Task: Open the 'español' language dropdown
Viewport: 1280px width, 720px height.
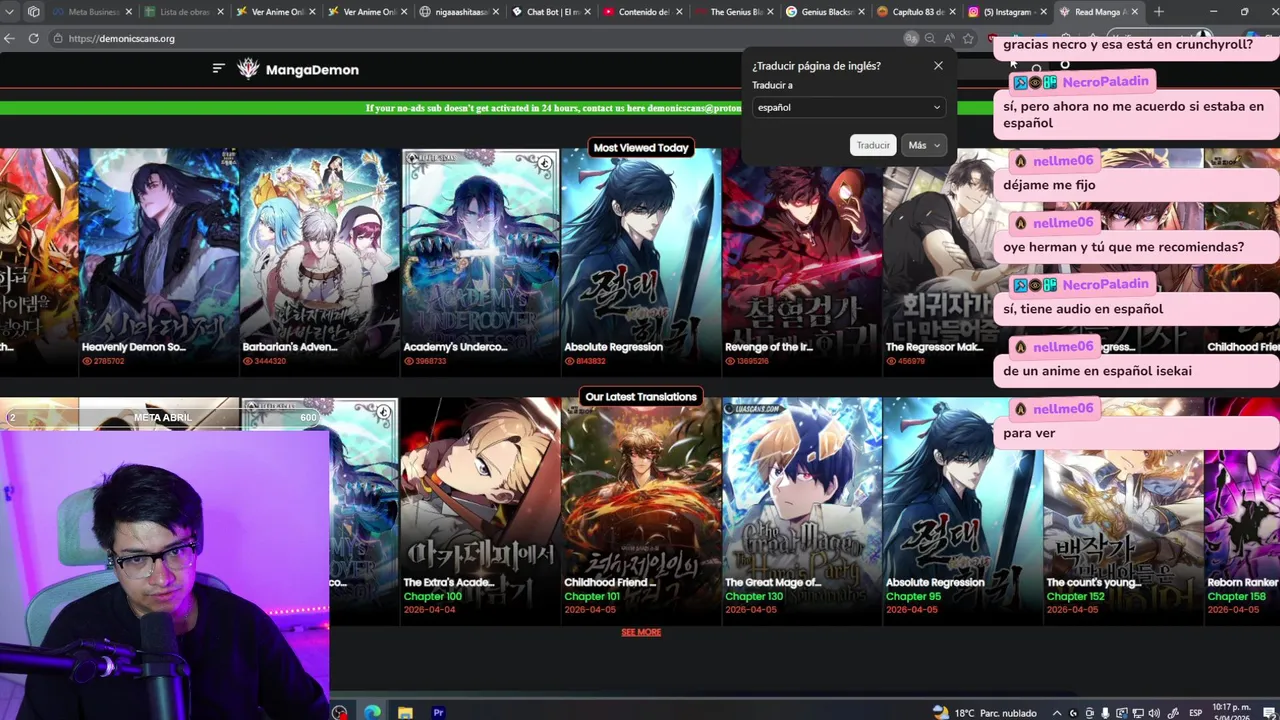Action: pyautogui.click(x=848, y=107)
